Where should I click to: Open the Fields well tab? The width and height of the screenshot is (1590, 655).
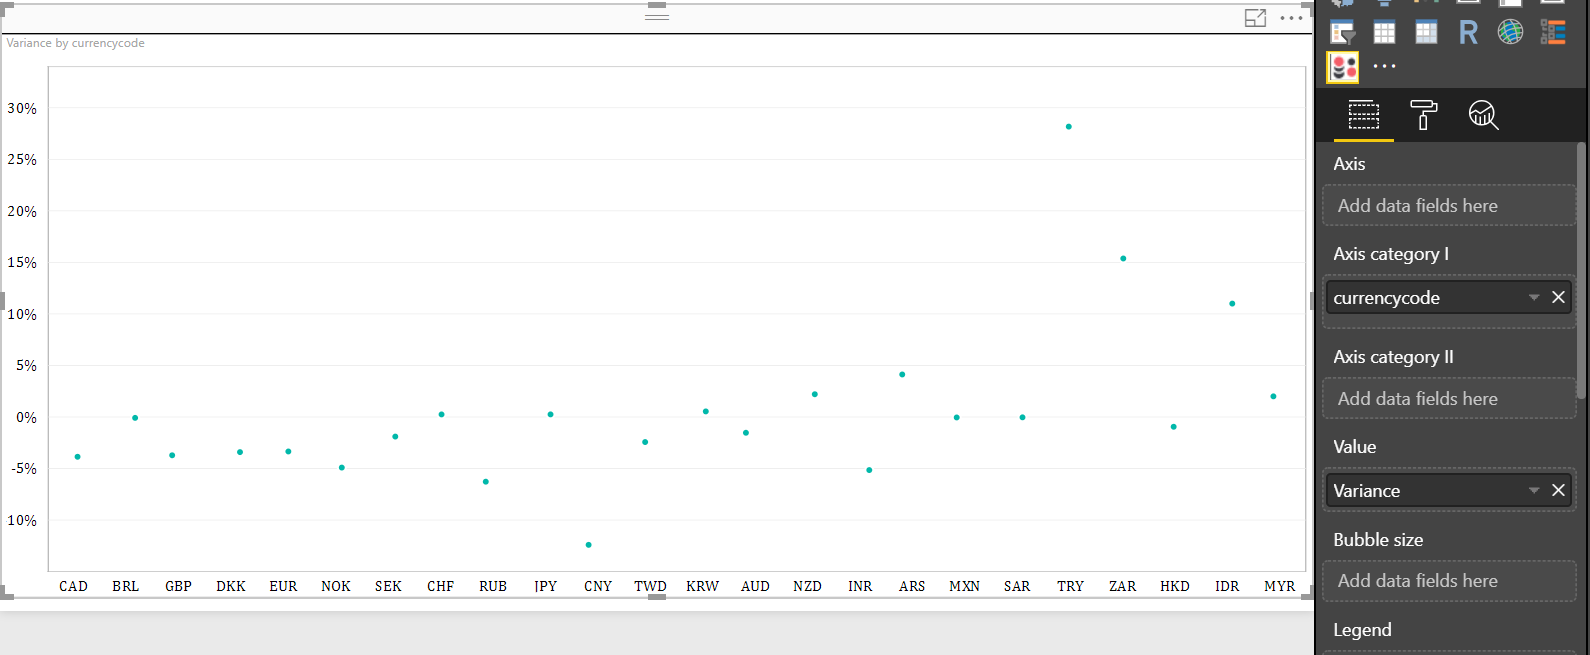pos(1364,115)
